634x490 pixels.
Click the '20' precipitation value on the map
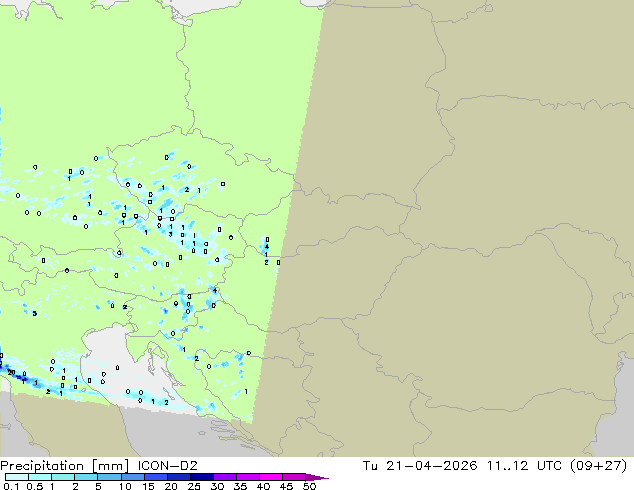[11, 372]
